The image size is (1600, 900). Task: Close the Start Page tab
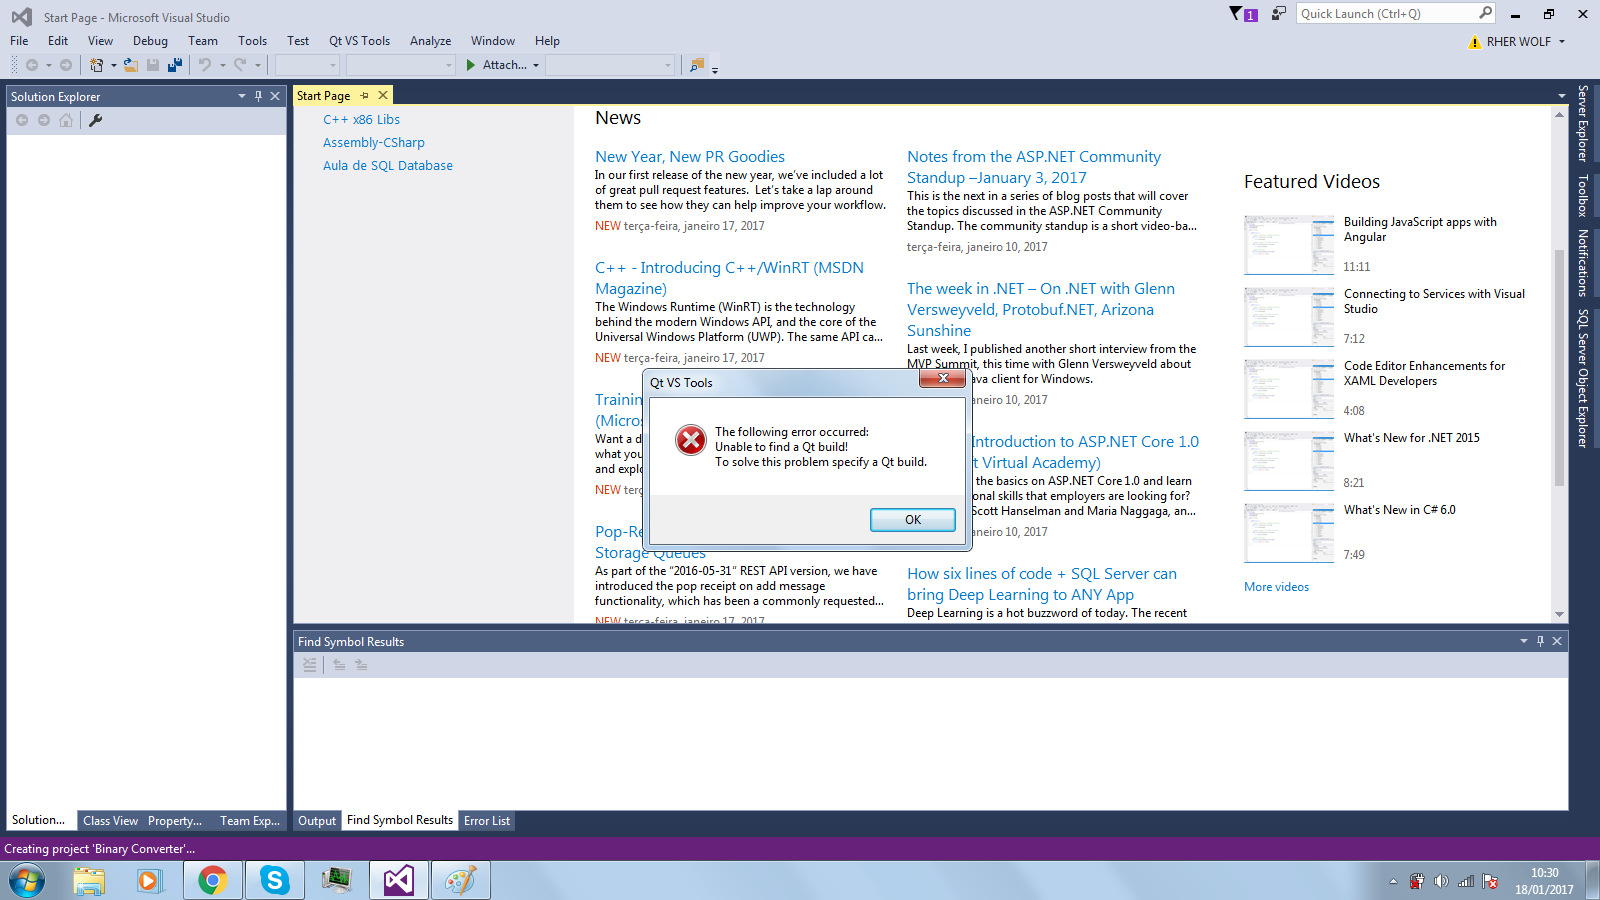point(382,96)
